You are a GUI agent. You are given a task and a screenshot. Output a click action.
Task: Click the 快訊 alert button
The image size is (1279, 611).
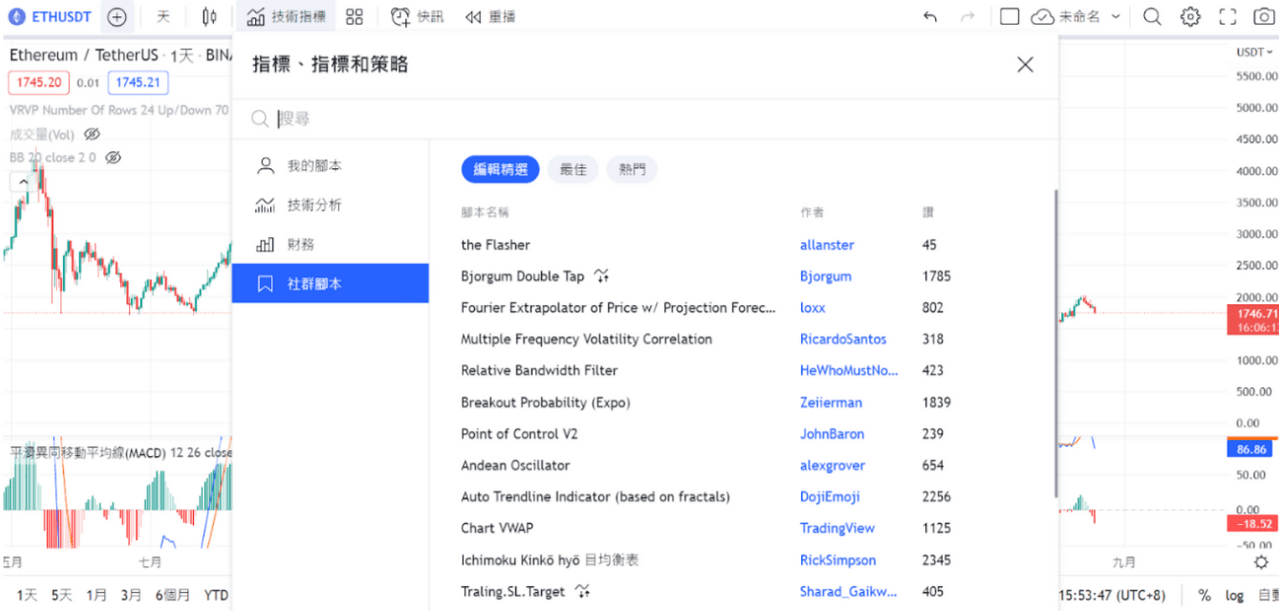click(x=417, y=17)
